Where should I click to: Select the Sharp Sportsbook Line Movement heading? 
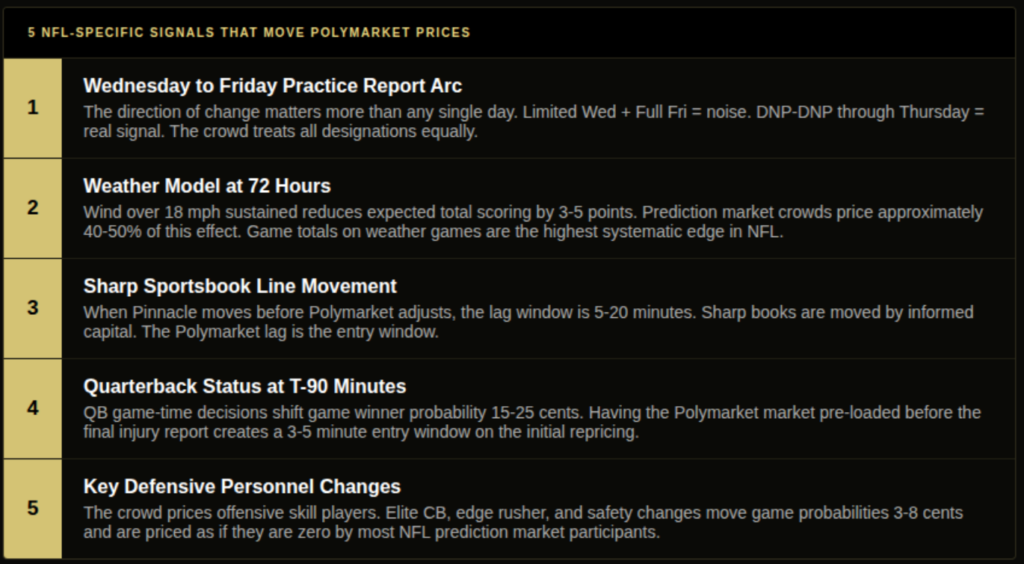click(240, 287)
